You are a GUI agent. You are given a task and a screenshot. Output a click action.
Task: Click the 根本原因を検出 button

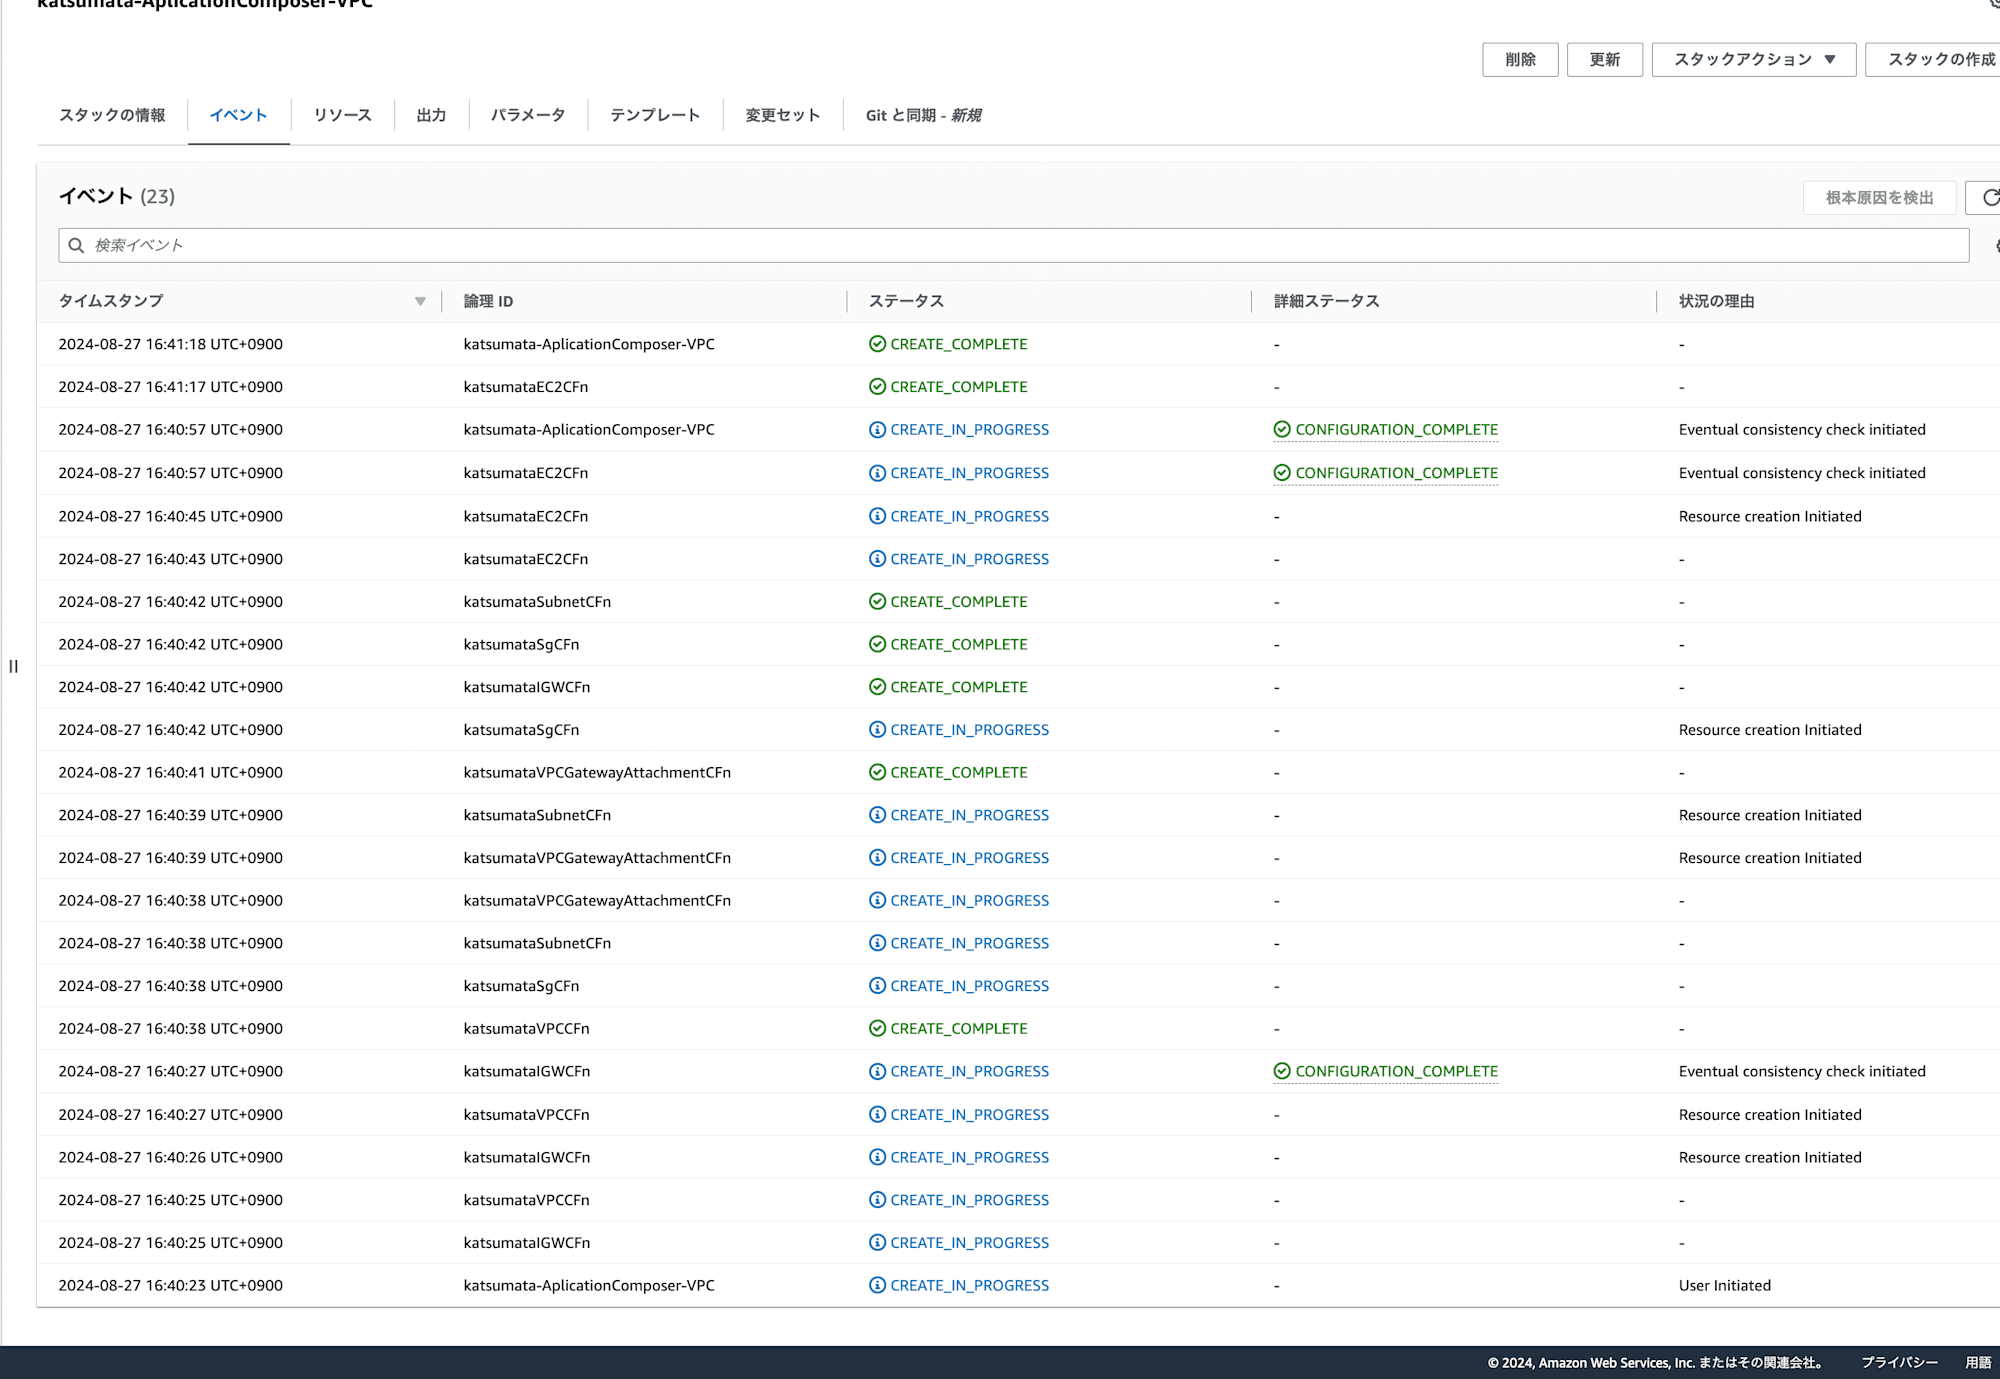(x=1879, y=197)
